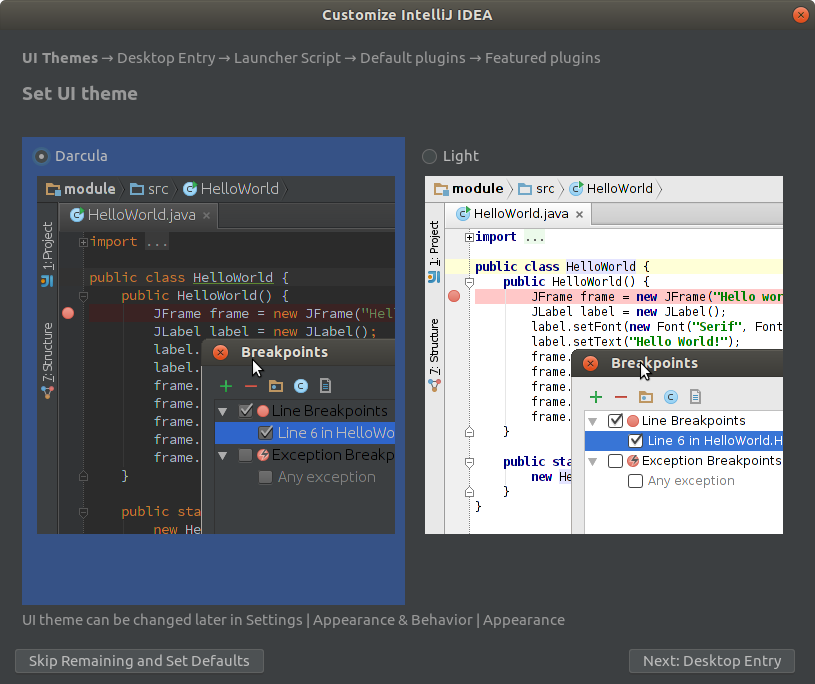The image size is (815, 684).
Task: Select the Light theme radio button
Action: (430, 155)
